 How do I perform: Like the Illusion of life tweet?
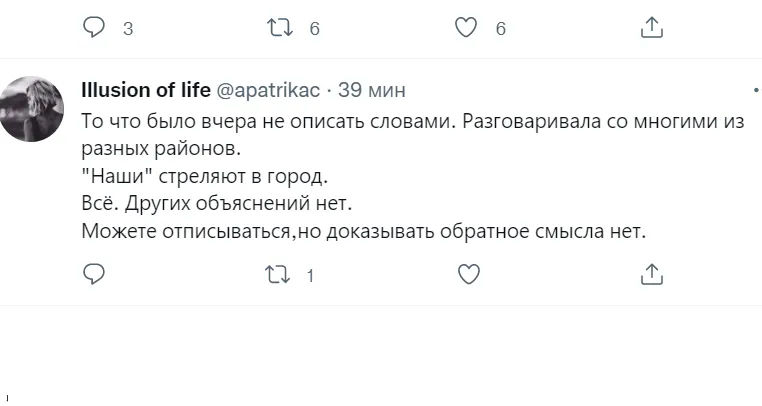pyautogui.click(x=466, y=274)
